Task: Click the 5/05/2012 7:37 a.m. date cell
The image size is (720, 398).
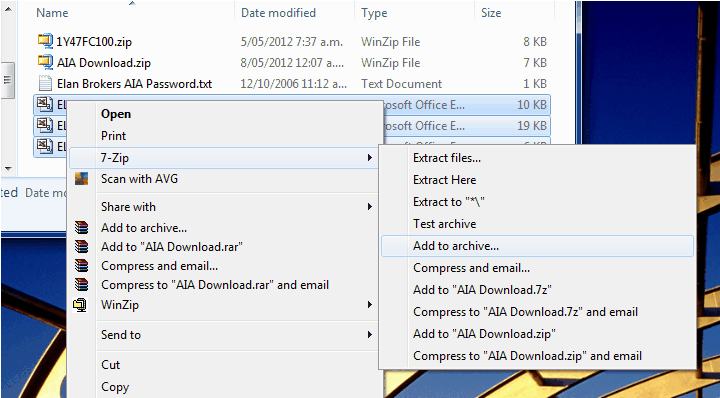Action: point(292,42)
